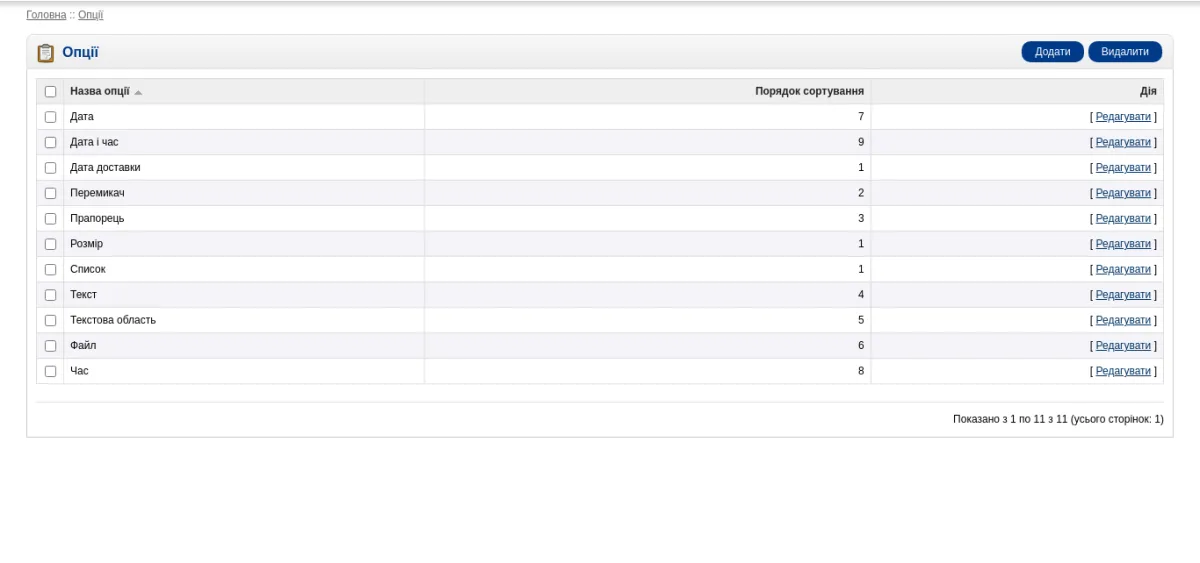1200x563 pixels.
Task: Select the Дата доставки checkbox
Action: [51, 168]
